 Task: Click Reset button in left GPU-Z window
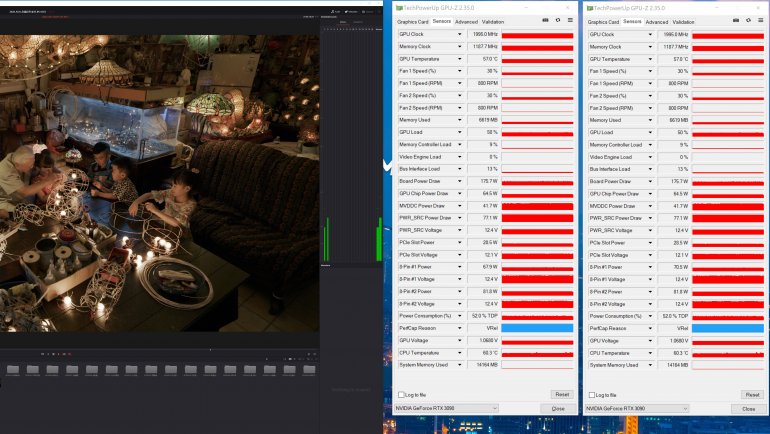tap(561, 395)
